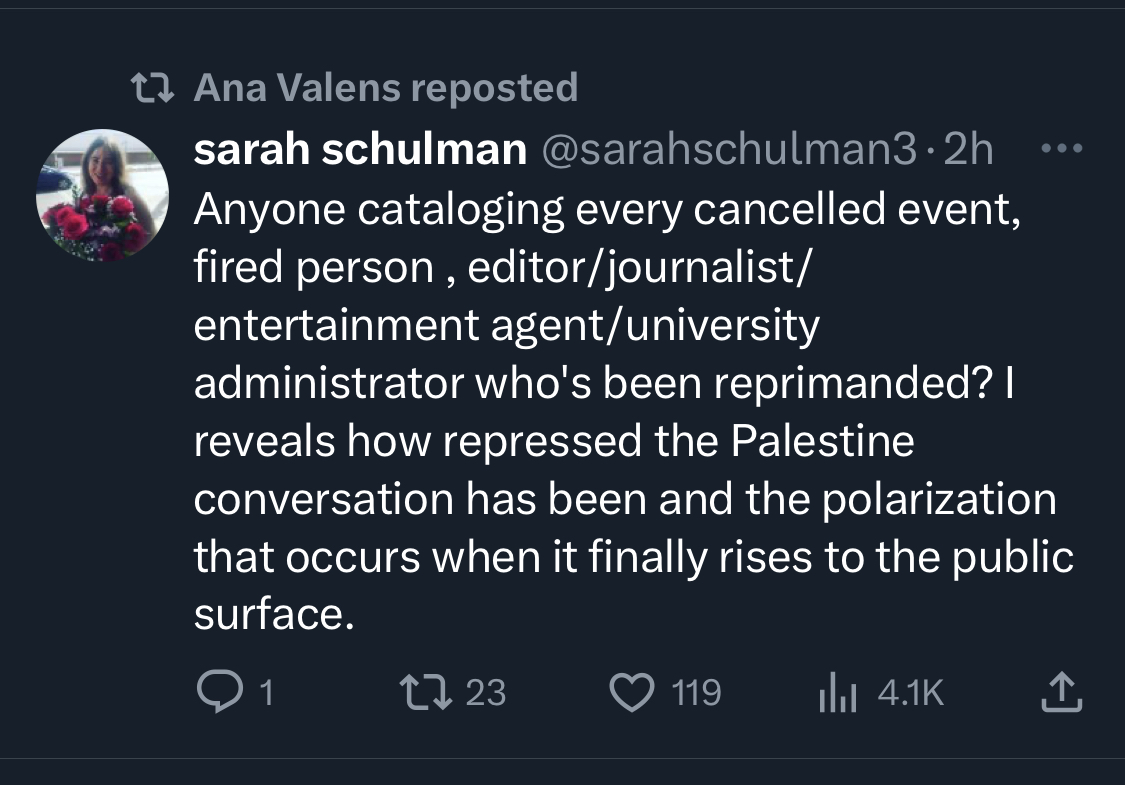Click the word "Palestine" in the tweet
The image size is (1125, 785).
coord(822,441)
